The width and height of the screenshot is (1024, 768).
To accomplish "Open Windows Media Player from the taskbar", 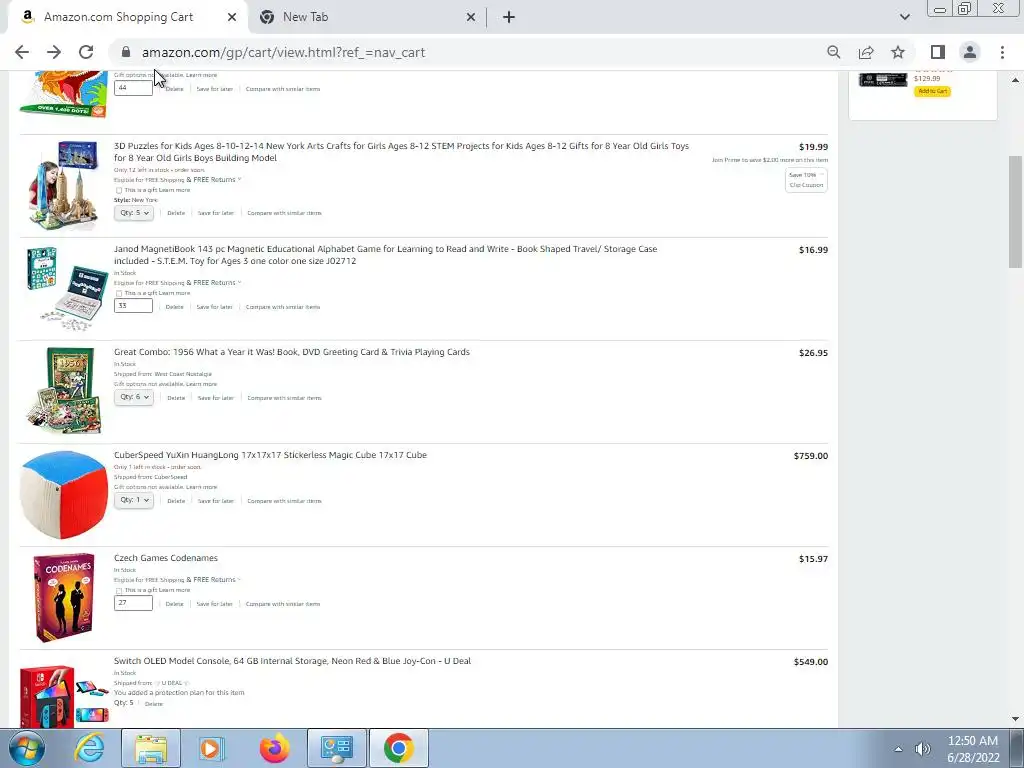I will coord(212,748).
